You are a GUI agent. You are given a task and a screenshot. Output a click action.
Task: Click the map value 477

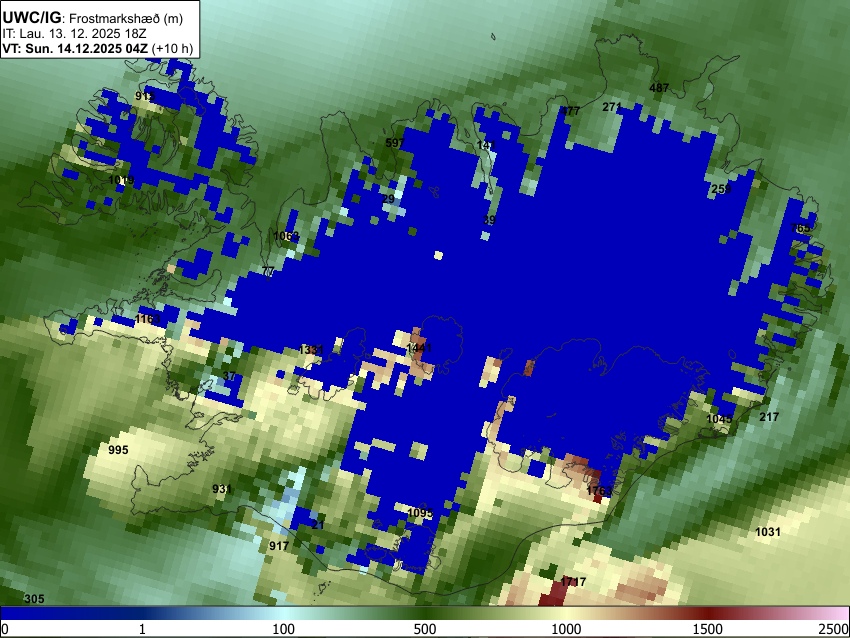[x=570, y=111]
